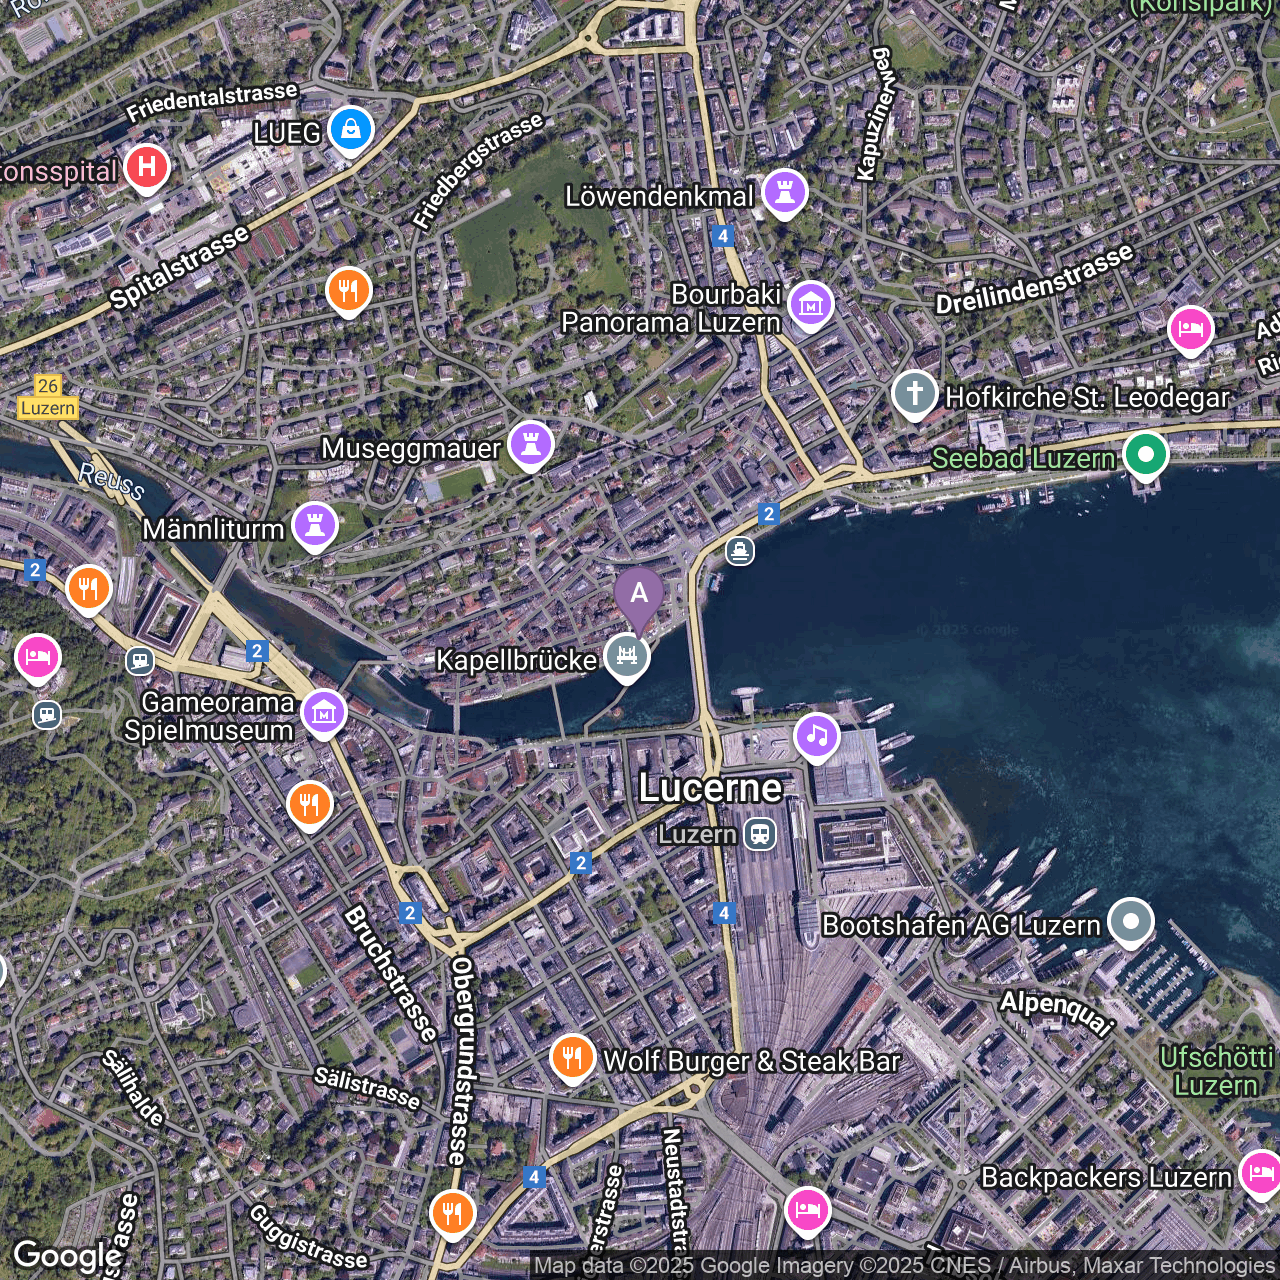
Task: Open the Bootshafen AG Luzern marker
Action: 1130,921
